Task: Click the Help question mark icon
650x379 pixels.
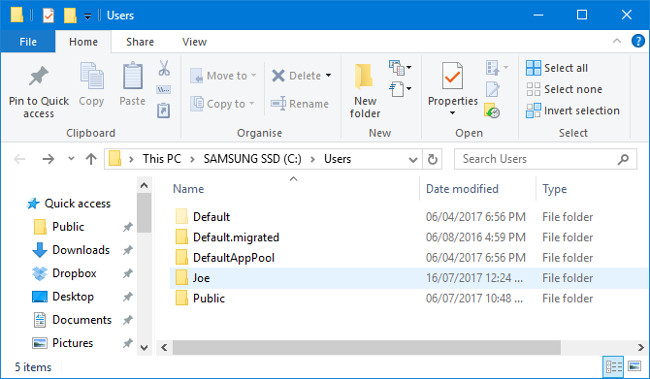Action: (638, 41)
